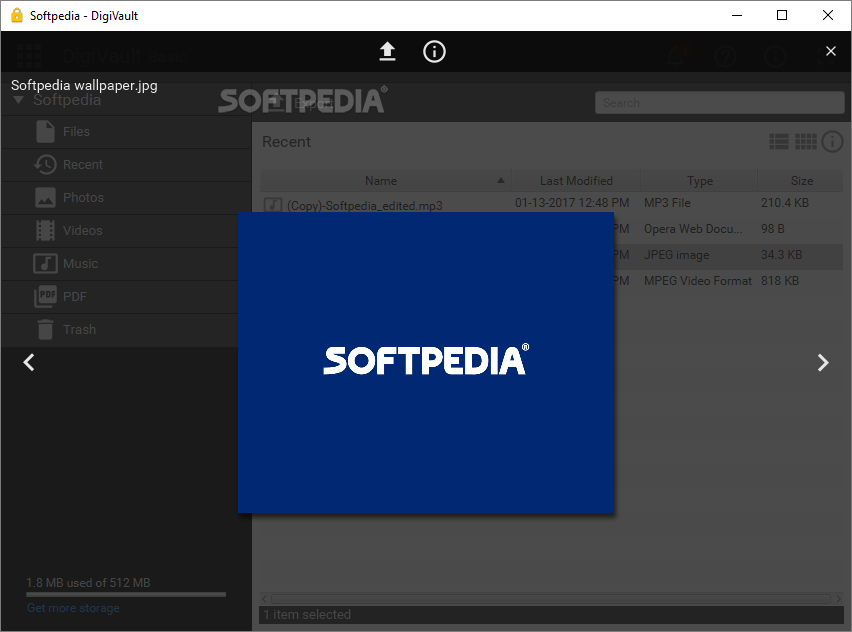Click the '1 item selected' status text

pyautogui.click(x=307, y=615)
